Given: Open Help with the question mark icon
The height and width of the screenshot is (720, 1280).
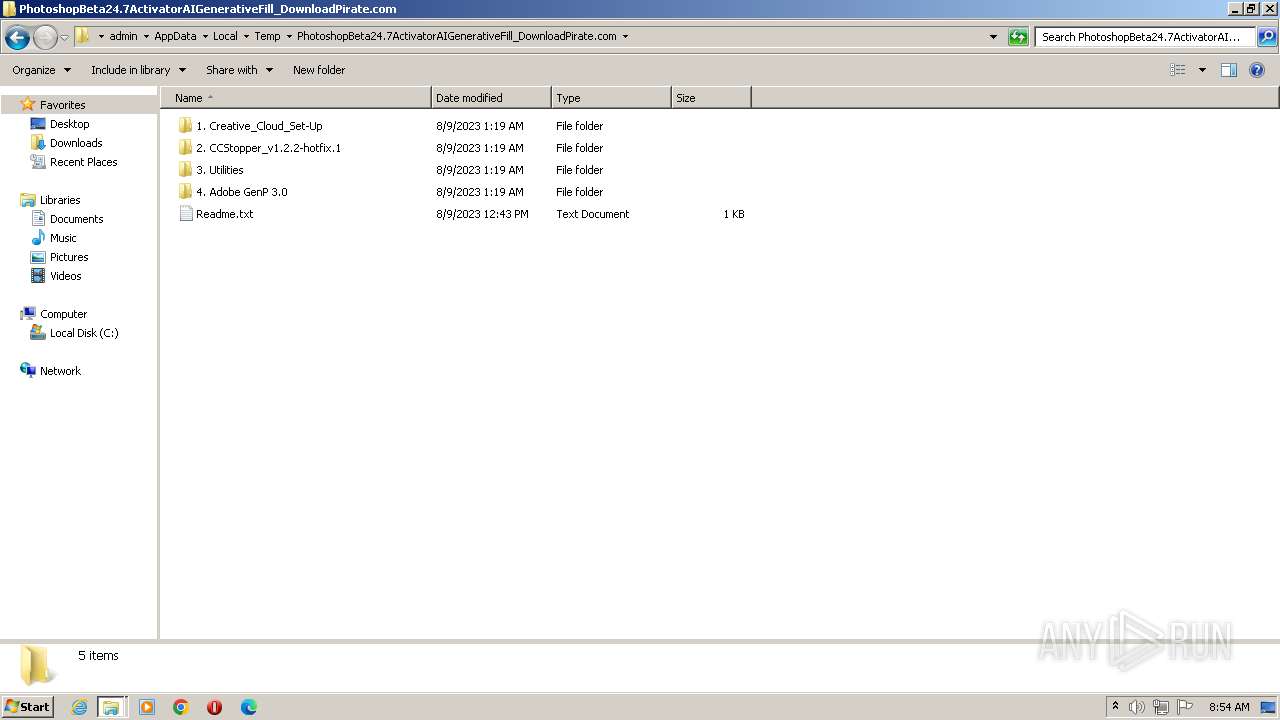Looking at the screenshot, I should tap(1257, 70).
